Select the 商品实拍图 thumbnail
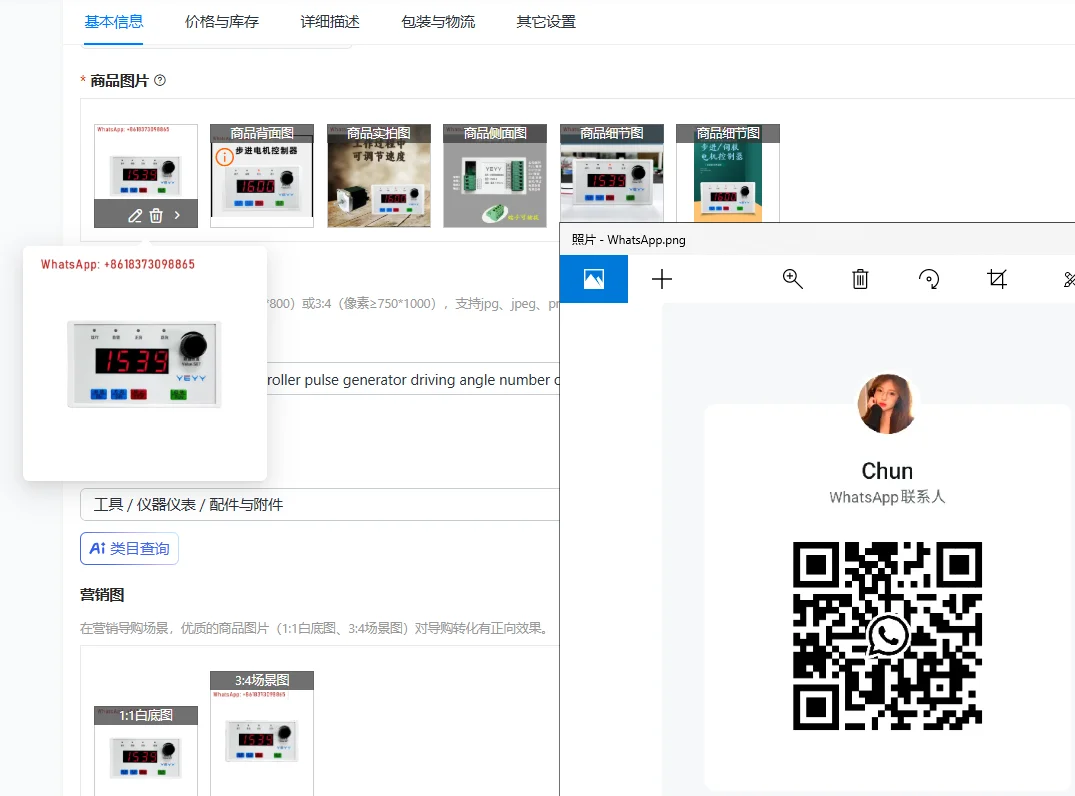 tap(378, 176)
